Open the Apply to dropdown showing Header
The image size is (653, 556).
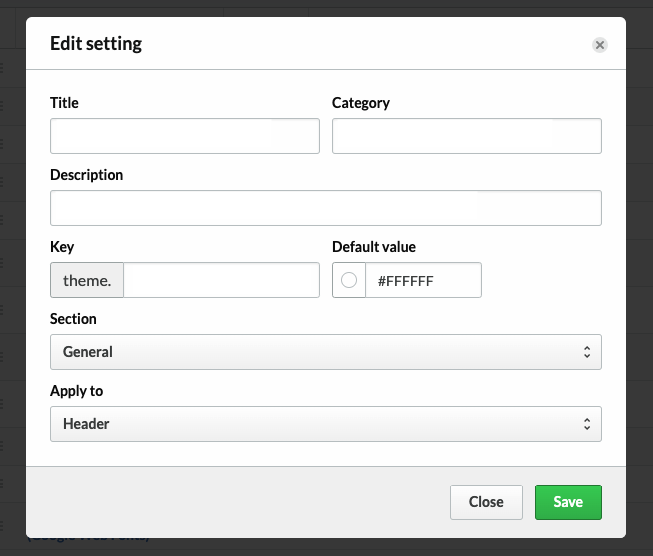(326, 424)
